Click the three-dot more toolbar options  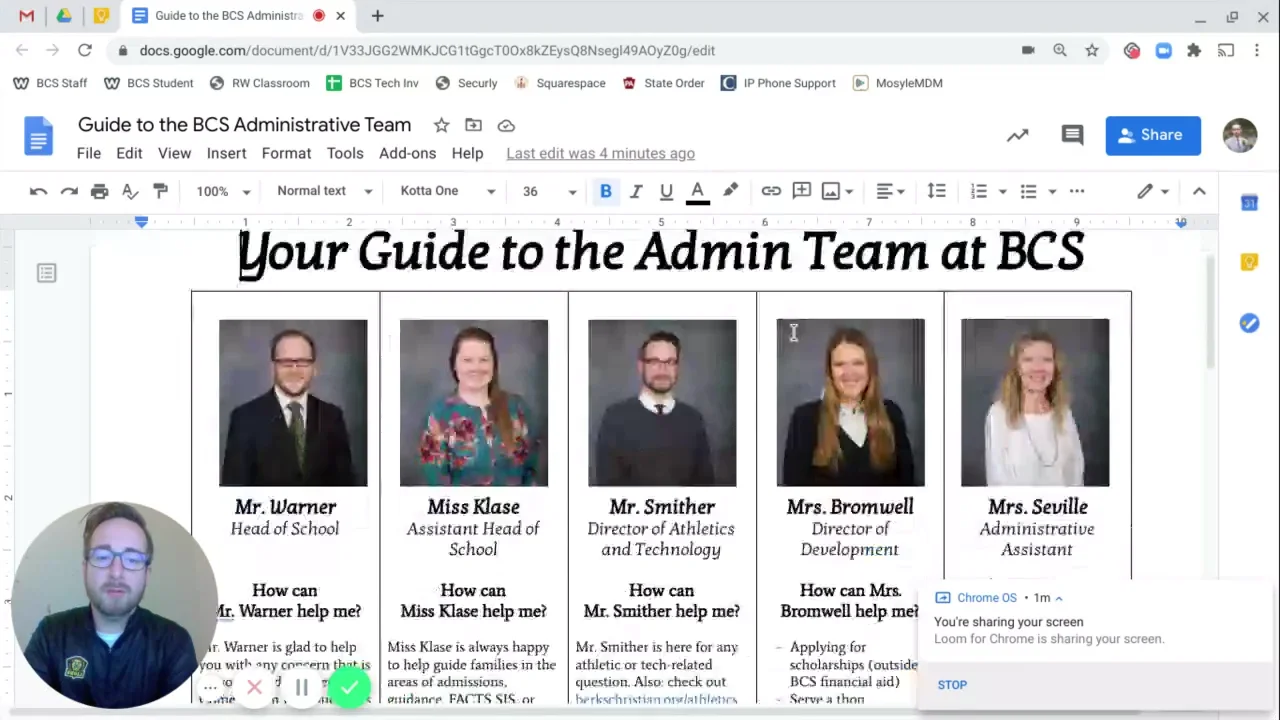[1077, 191]
